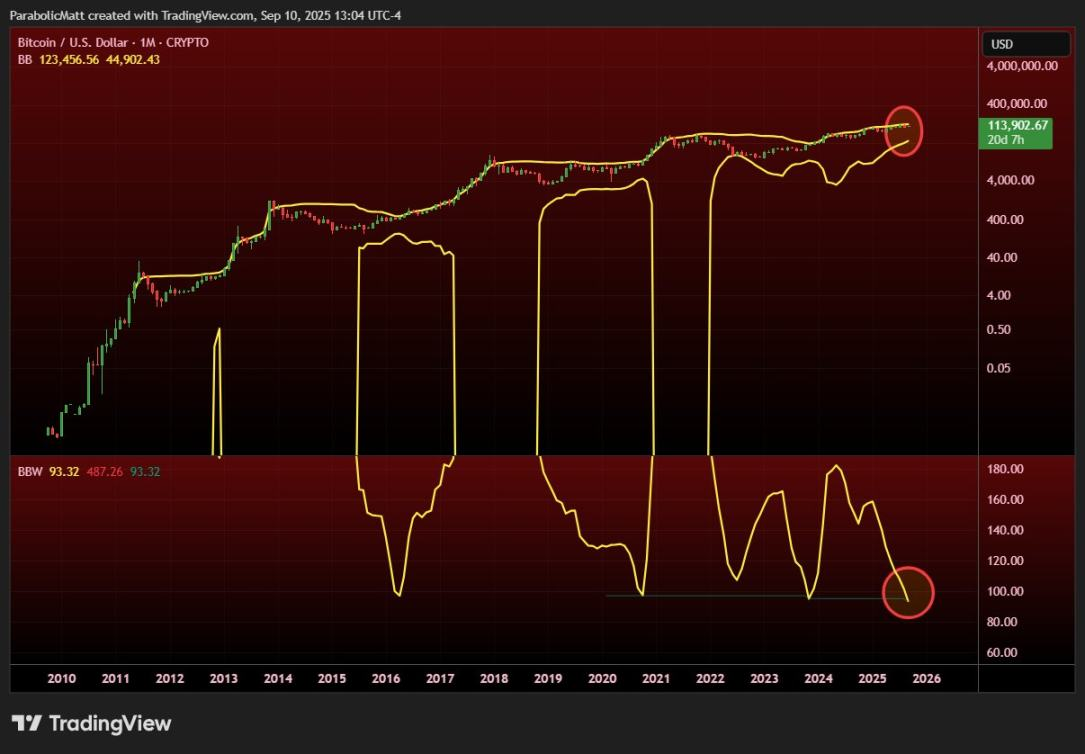This screenshot has height=754, width=1085.
Task: Click the green 113,902.67 current price label
Action: [1017, 125]
